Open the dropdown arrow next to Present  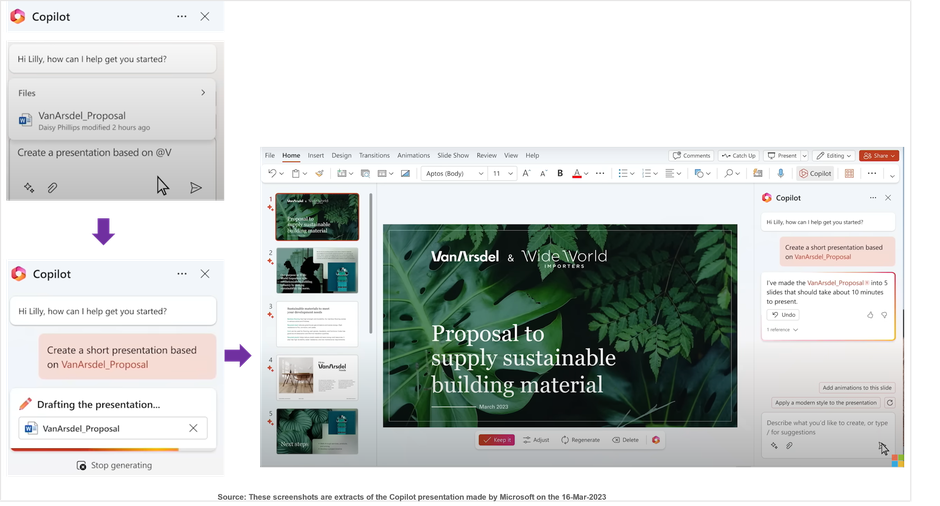coord(805,156)
